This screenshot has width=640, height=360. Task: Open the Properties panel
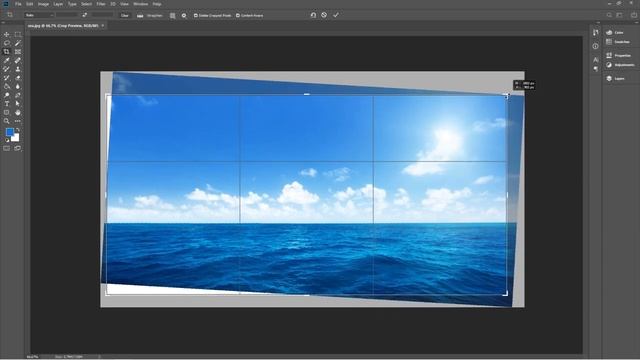(618, 56)
